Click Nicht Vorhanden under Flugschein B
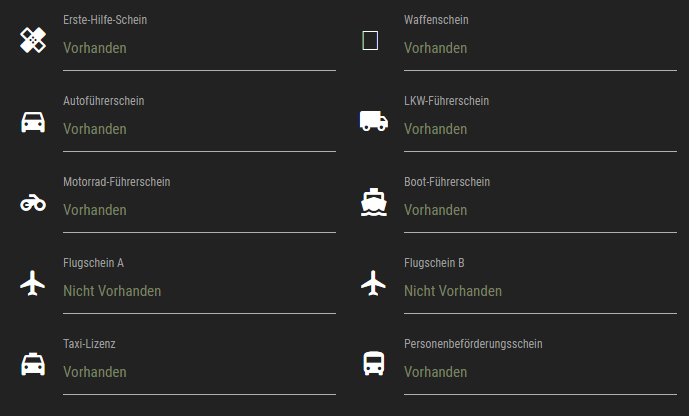The width and height of the screenshot is (689, 416). 453,291
